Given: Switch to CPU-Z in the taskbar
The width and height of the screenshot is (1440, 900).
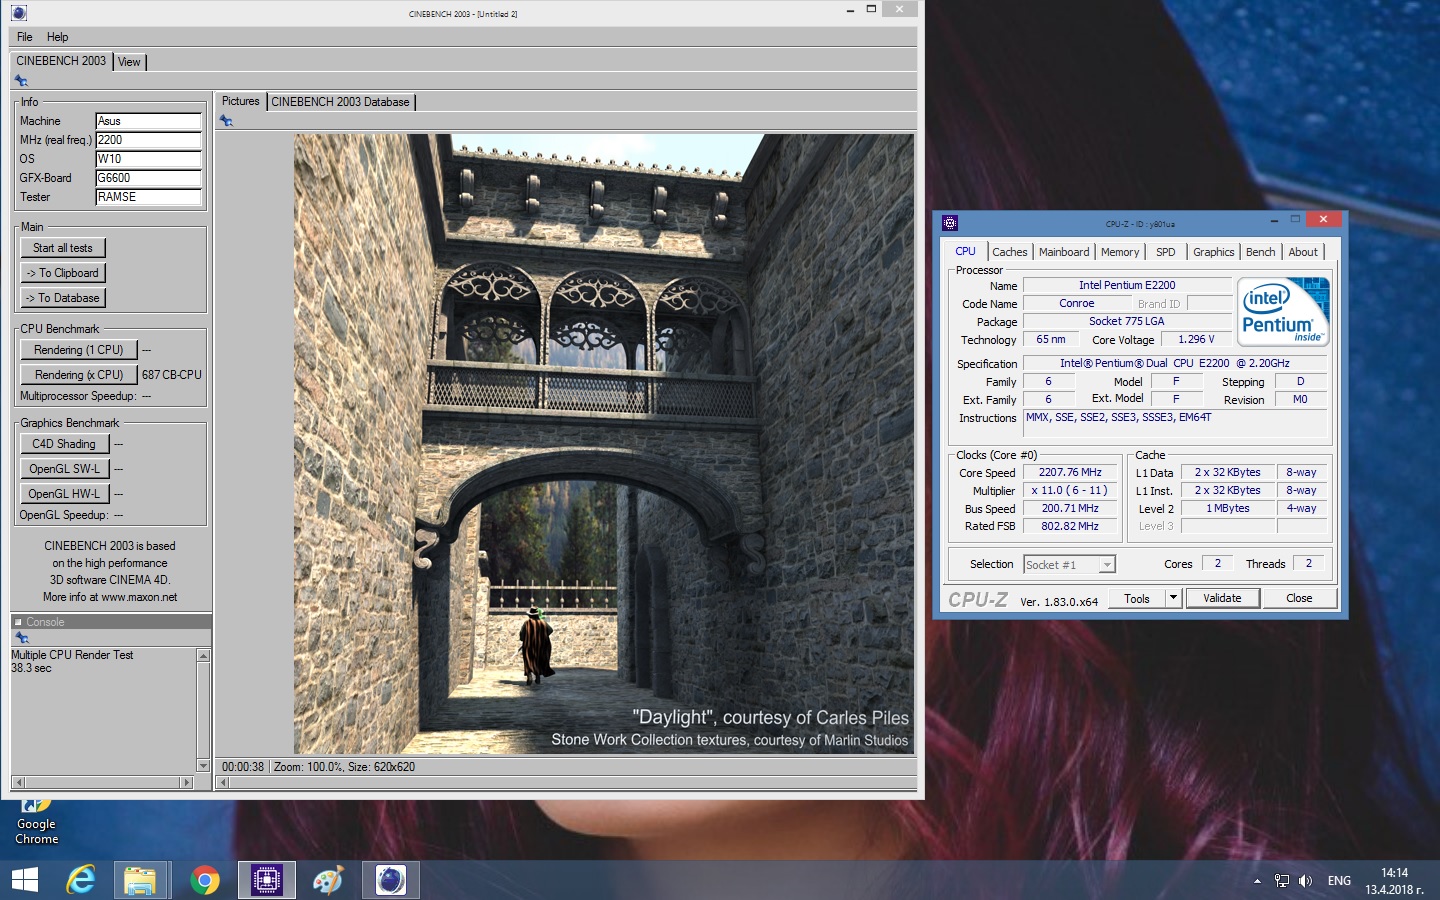Looking at the screenshot, I should point(266,880).
